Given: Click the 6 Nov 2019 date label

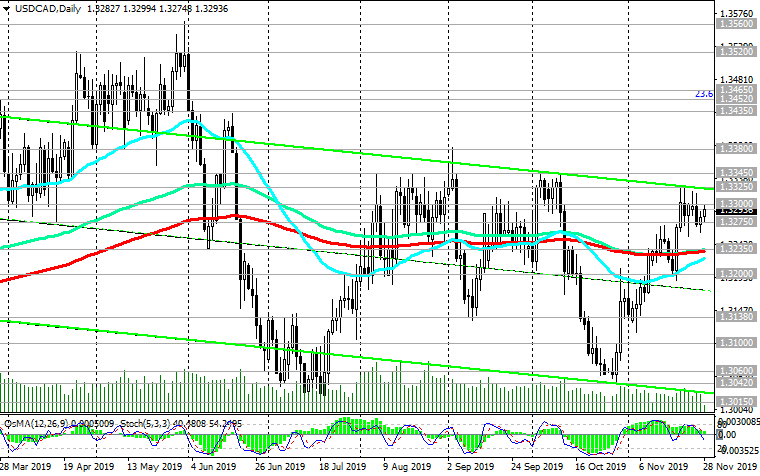Looking at the screenshot, I should [x=664, y=467].
